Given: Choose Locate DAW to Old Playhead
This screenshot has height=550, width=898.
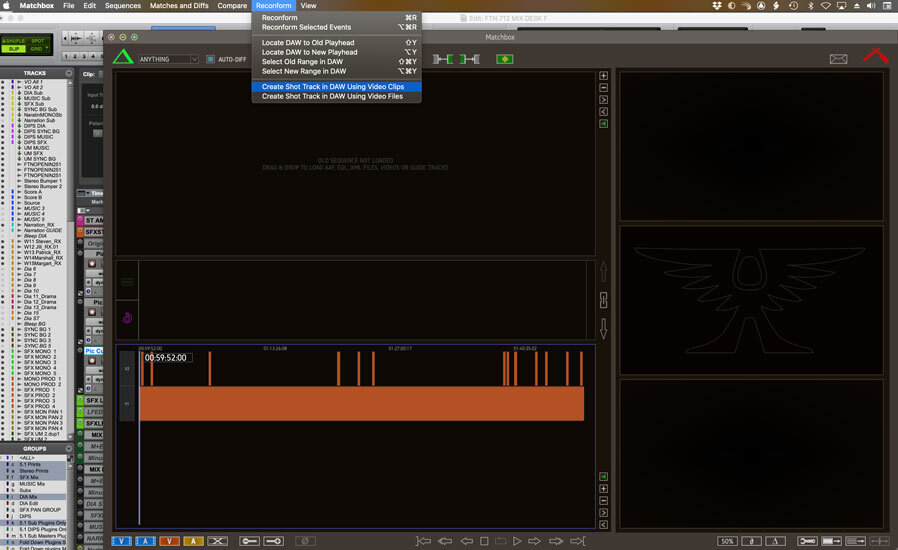Looking at the screenshot, I should tap(336, 42).
